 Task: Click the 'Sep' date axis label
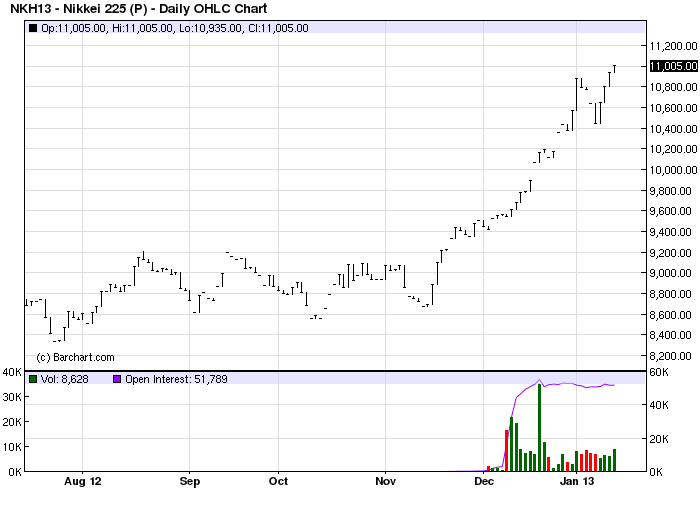(189, 482)
